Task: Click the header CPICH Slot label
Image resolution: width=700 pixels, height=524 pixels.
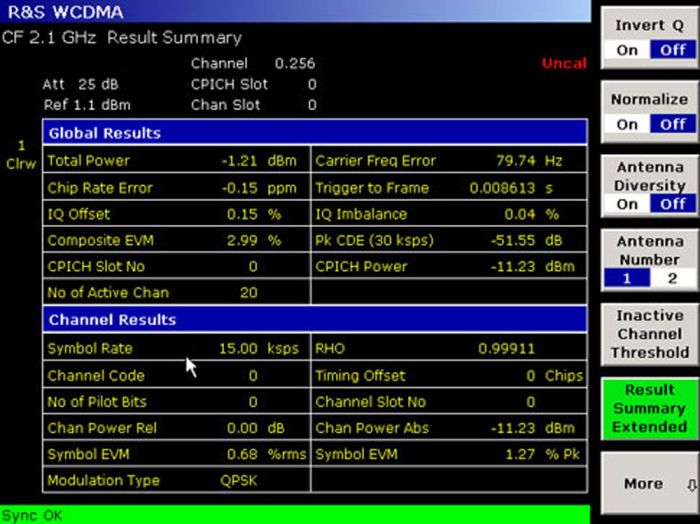Action: [229, 84]
